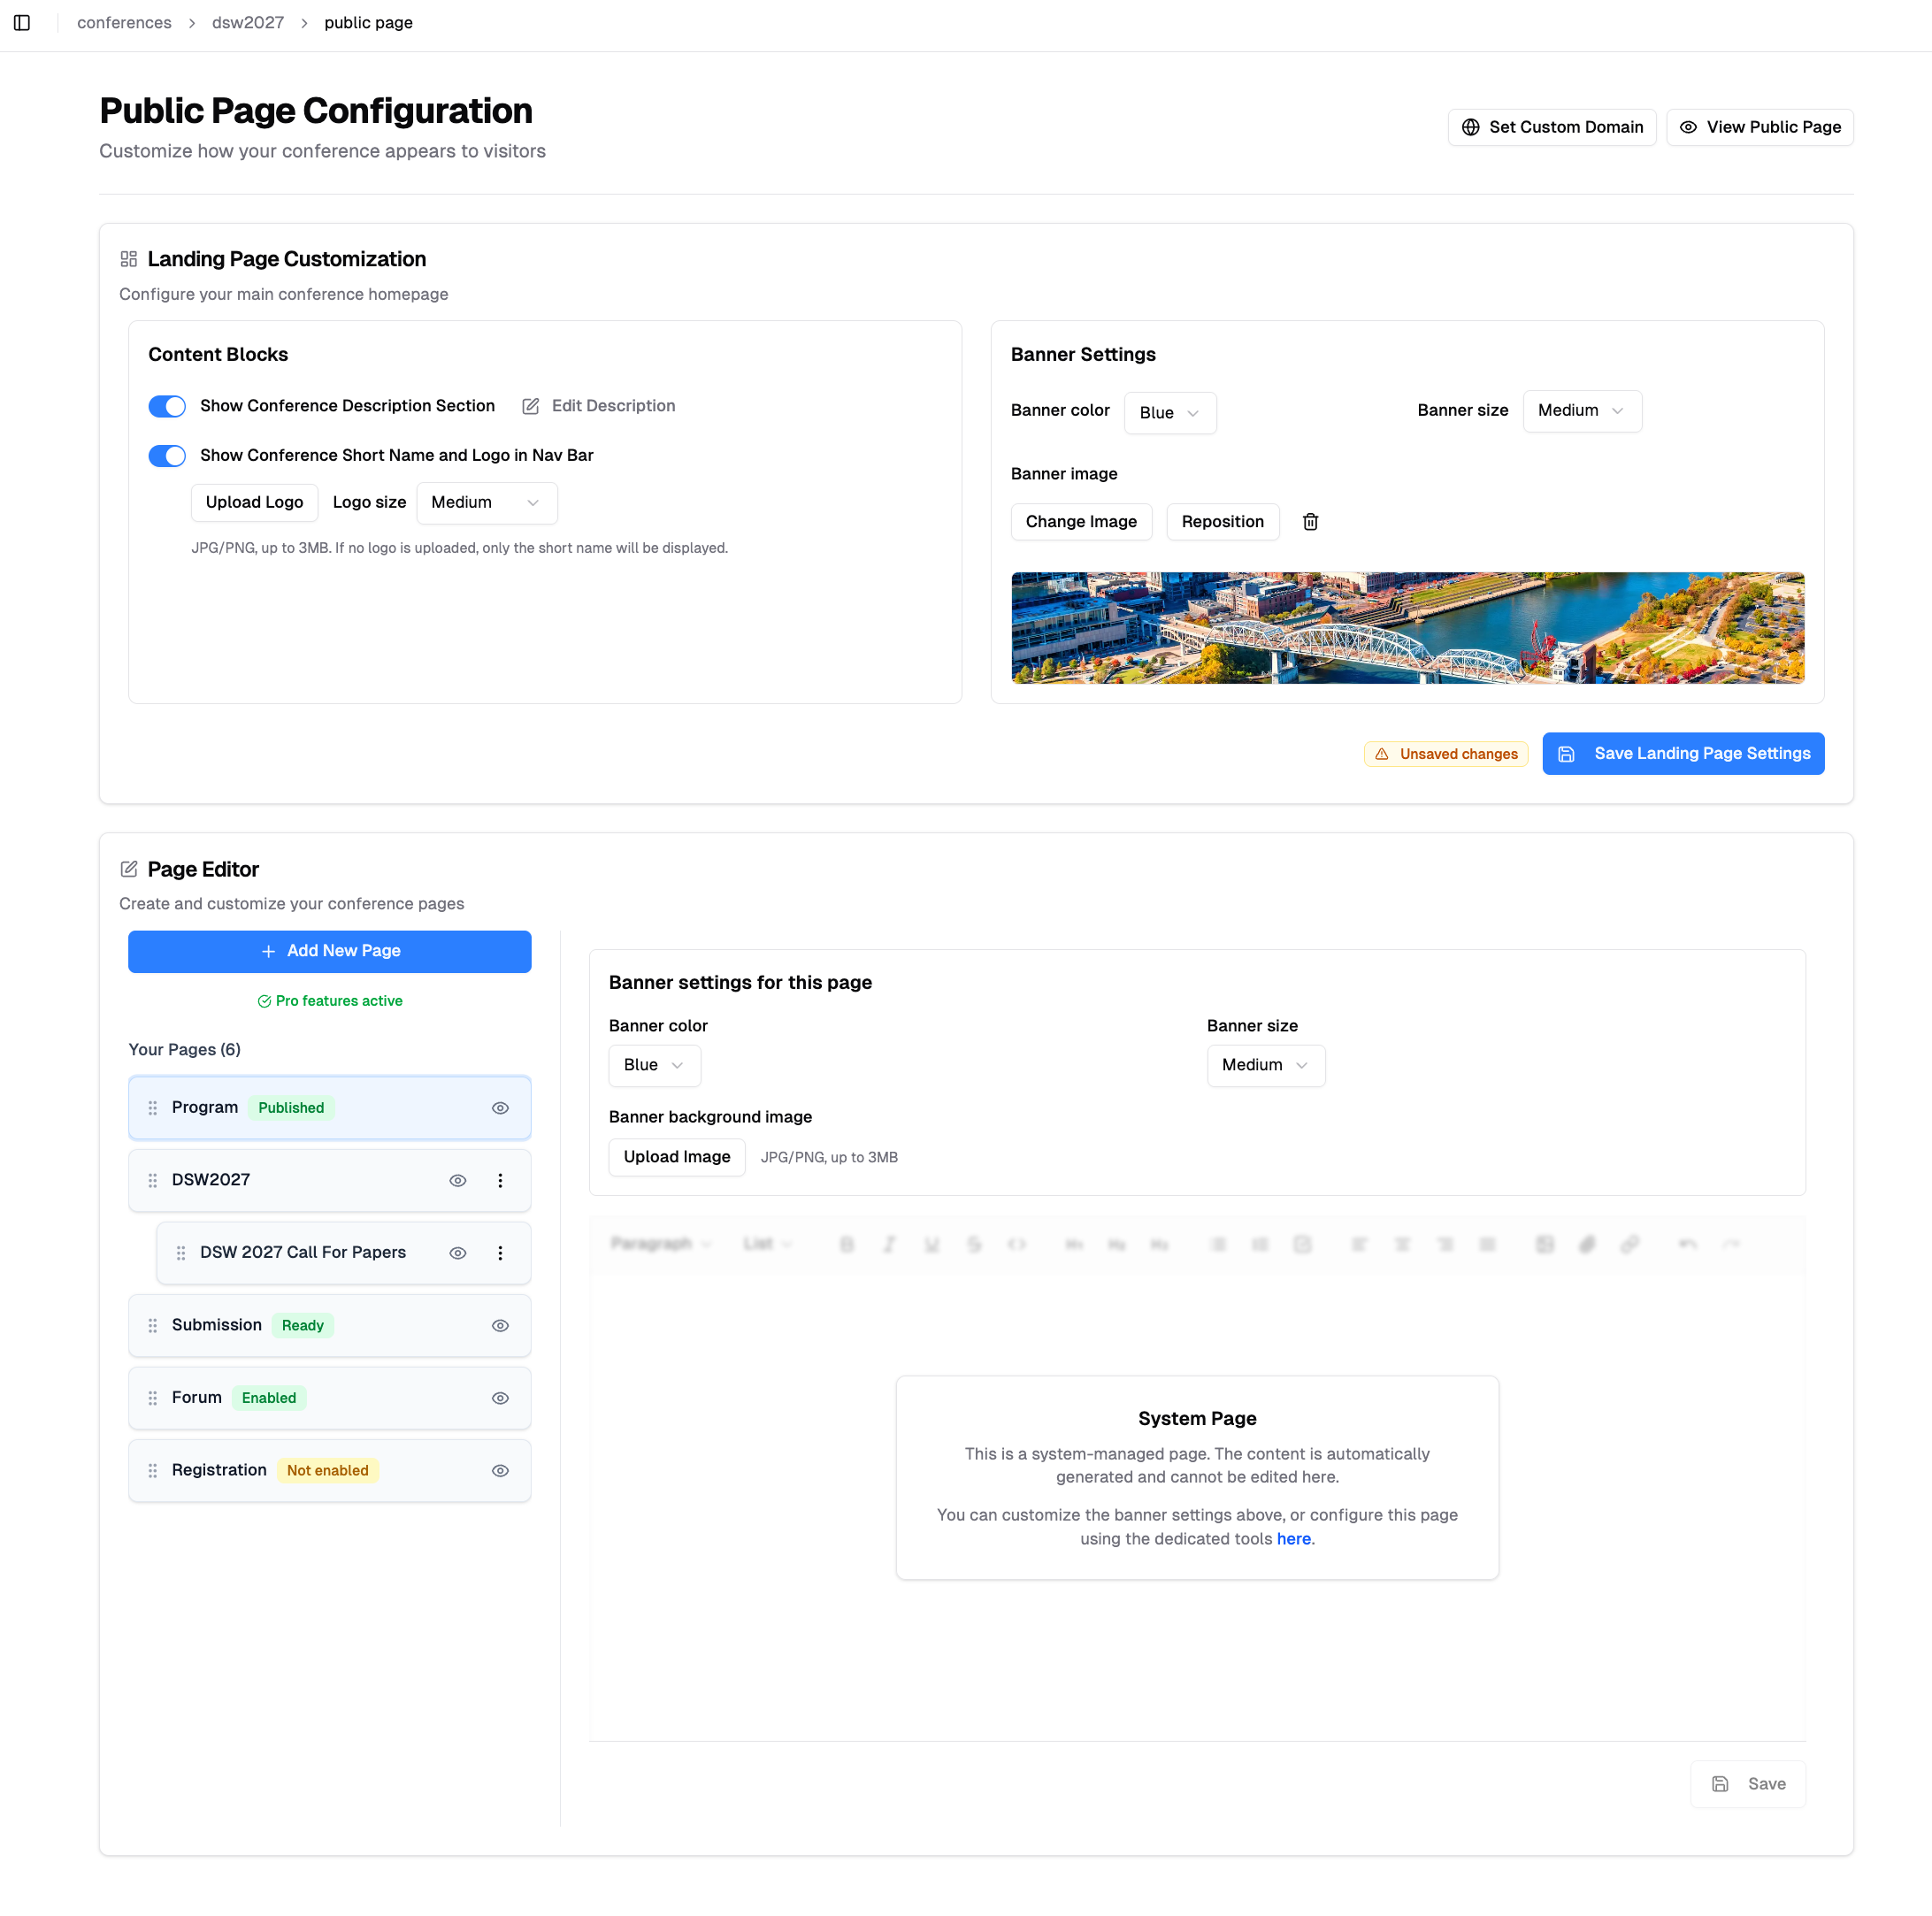Viewport: 1932px width, 1916px height.
Task: Open the DSW2027 page three-dot menu
Action: 500,1180
